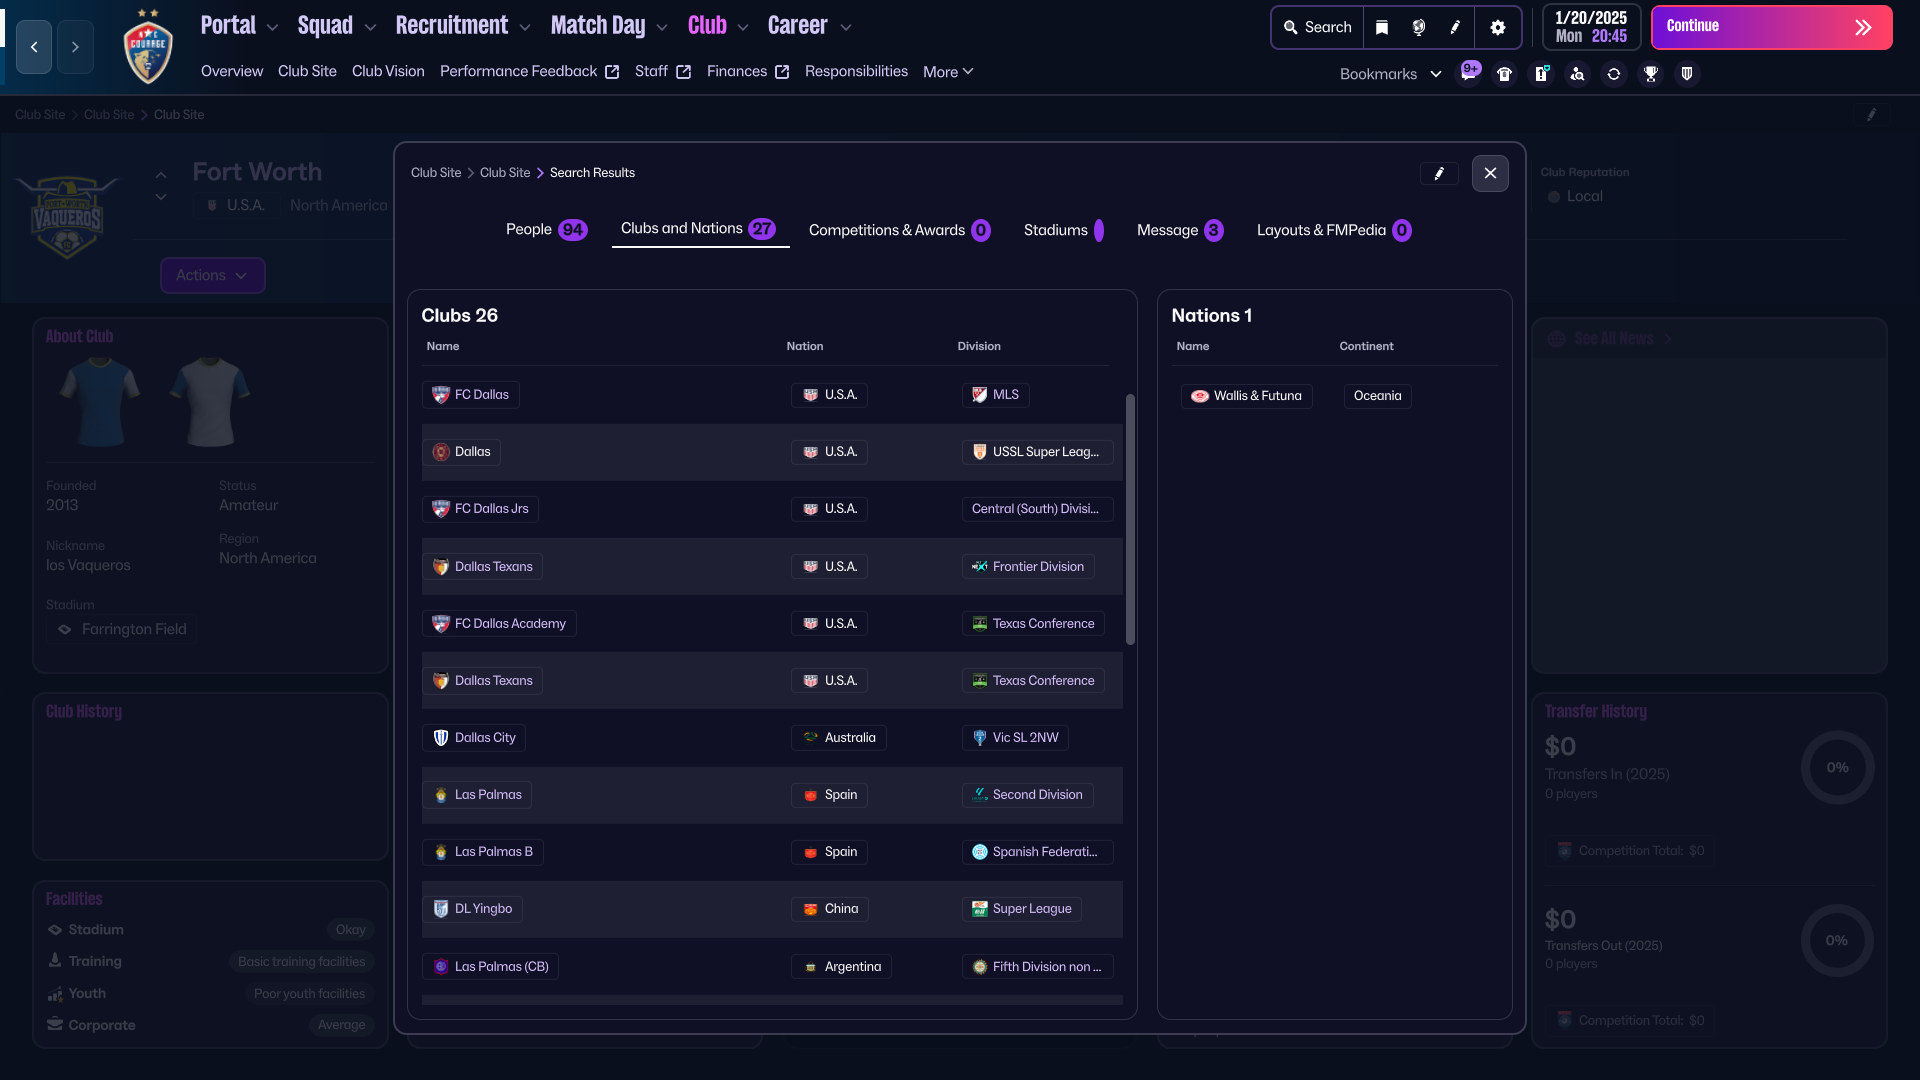Click the clubs list vertical scrollbar
Viewport: 1920px width, 1080px height.
tap(1130, 520)
